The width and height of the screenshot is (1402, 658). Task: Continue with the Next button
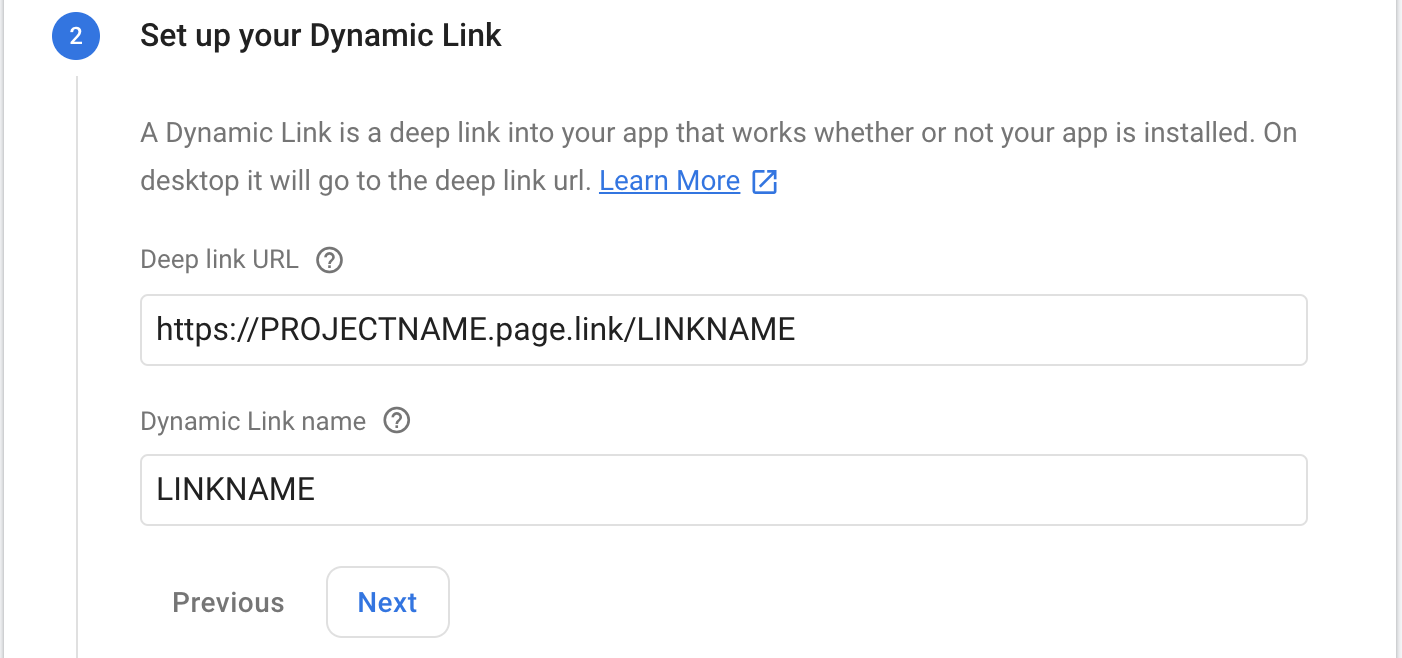388,603
